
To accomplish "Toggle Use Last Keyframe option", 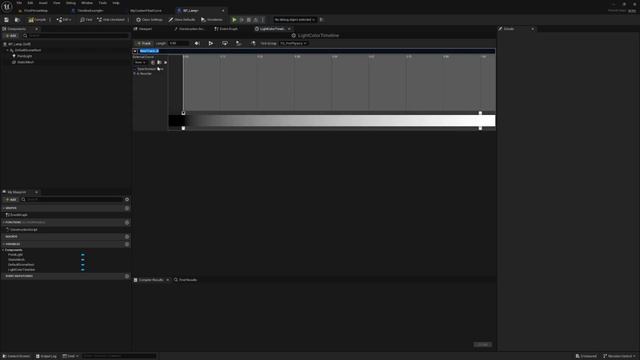I will tap(197, 43).
